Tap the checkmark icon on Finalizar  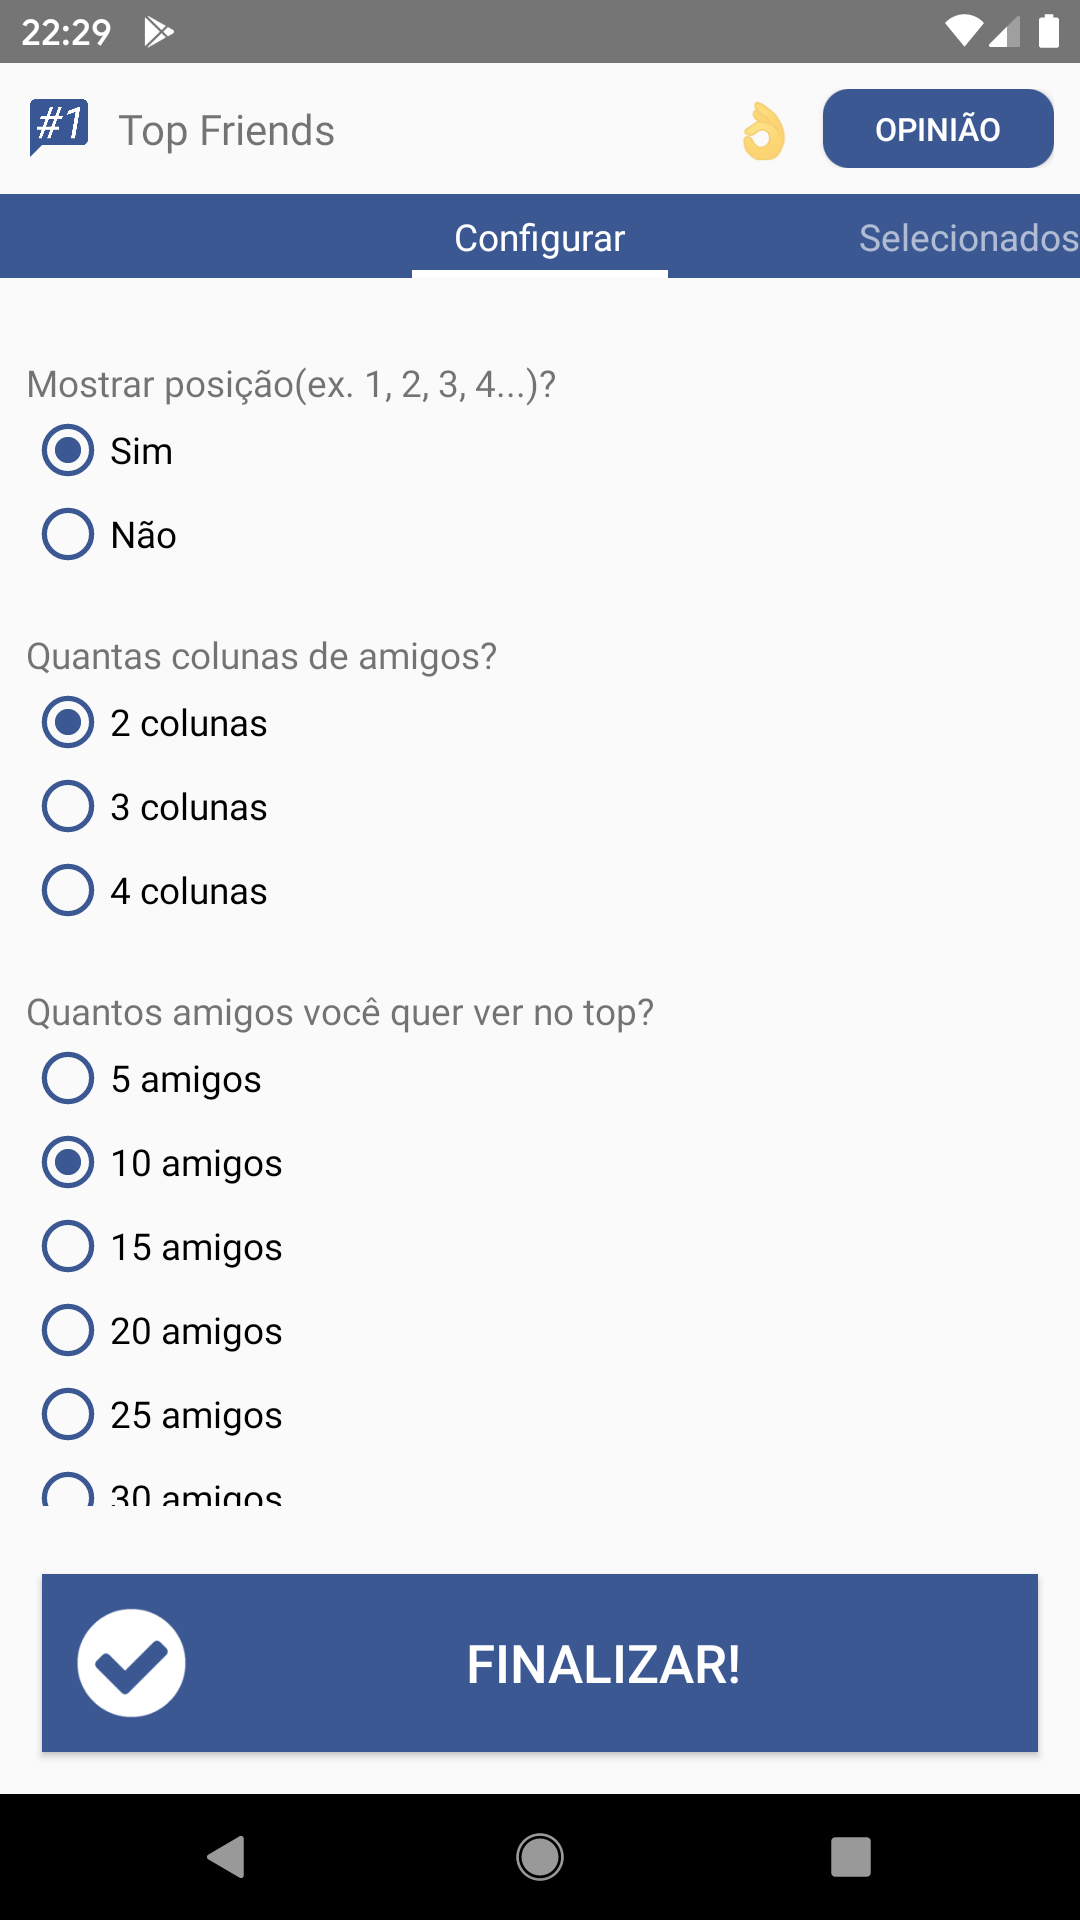[x=131, y=1663]
